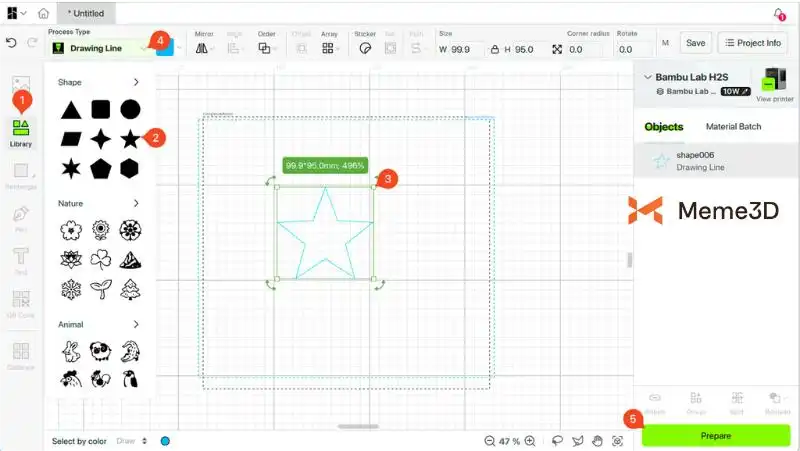Image resolution: width=800 pixels, height=451 pixels.
Task: Click the home icon
Action: [x=43, y=14]
